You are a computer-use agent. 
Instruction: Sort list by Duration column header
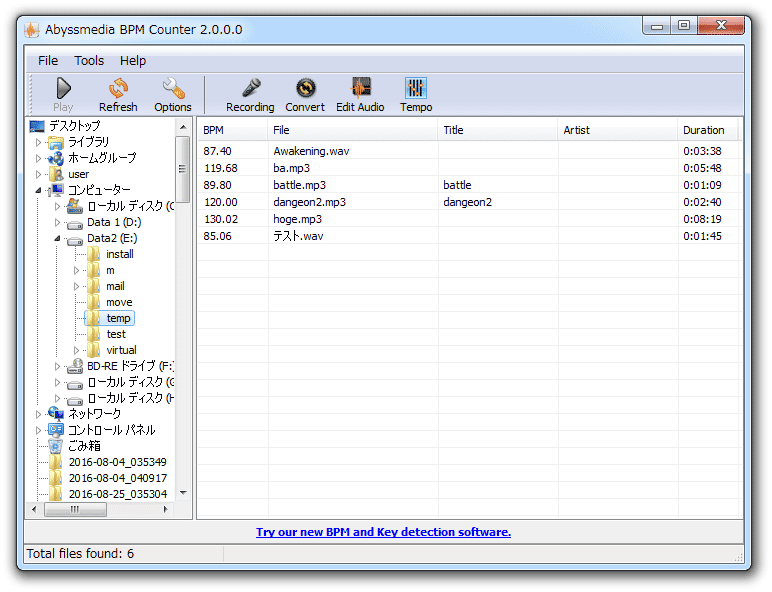pyautogui.click(x=708, y=130)
